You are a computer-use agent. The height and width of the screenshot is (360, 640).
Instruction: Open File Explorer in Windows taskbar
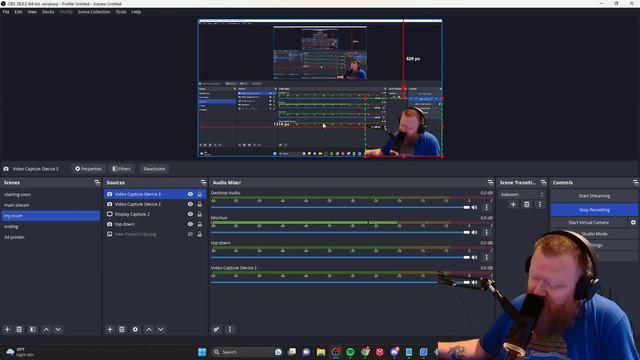click(321, 352)
